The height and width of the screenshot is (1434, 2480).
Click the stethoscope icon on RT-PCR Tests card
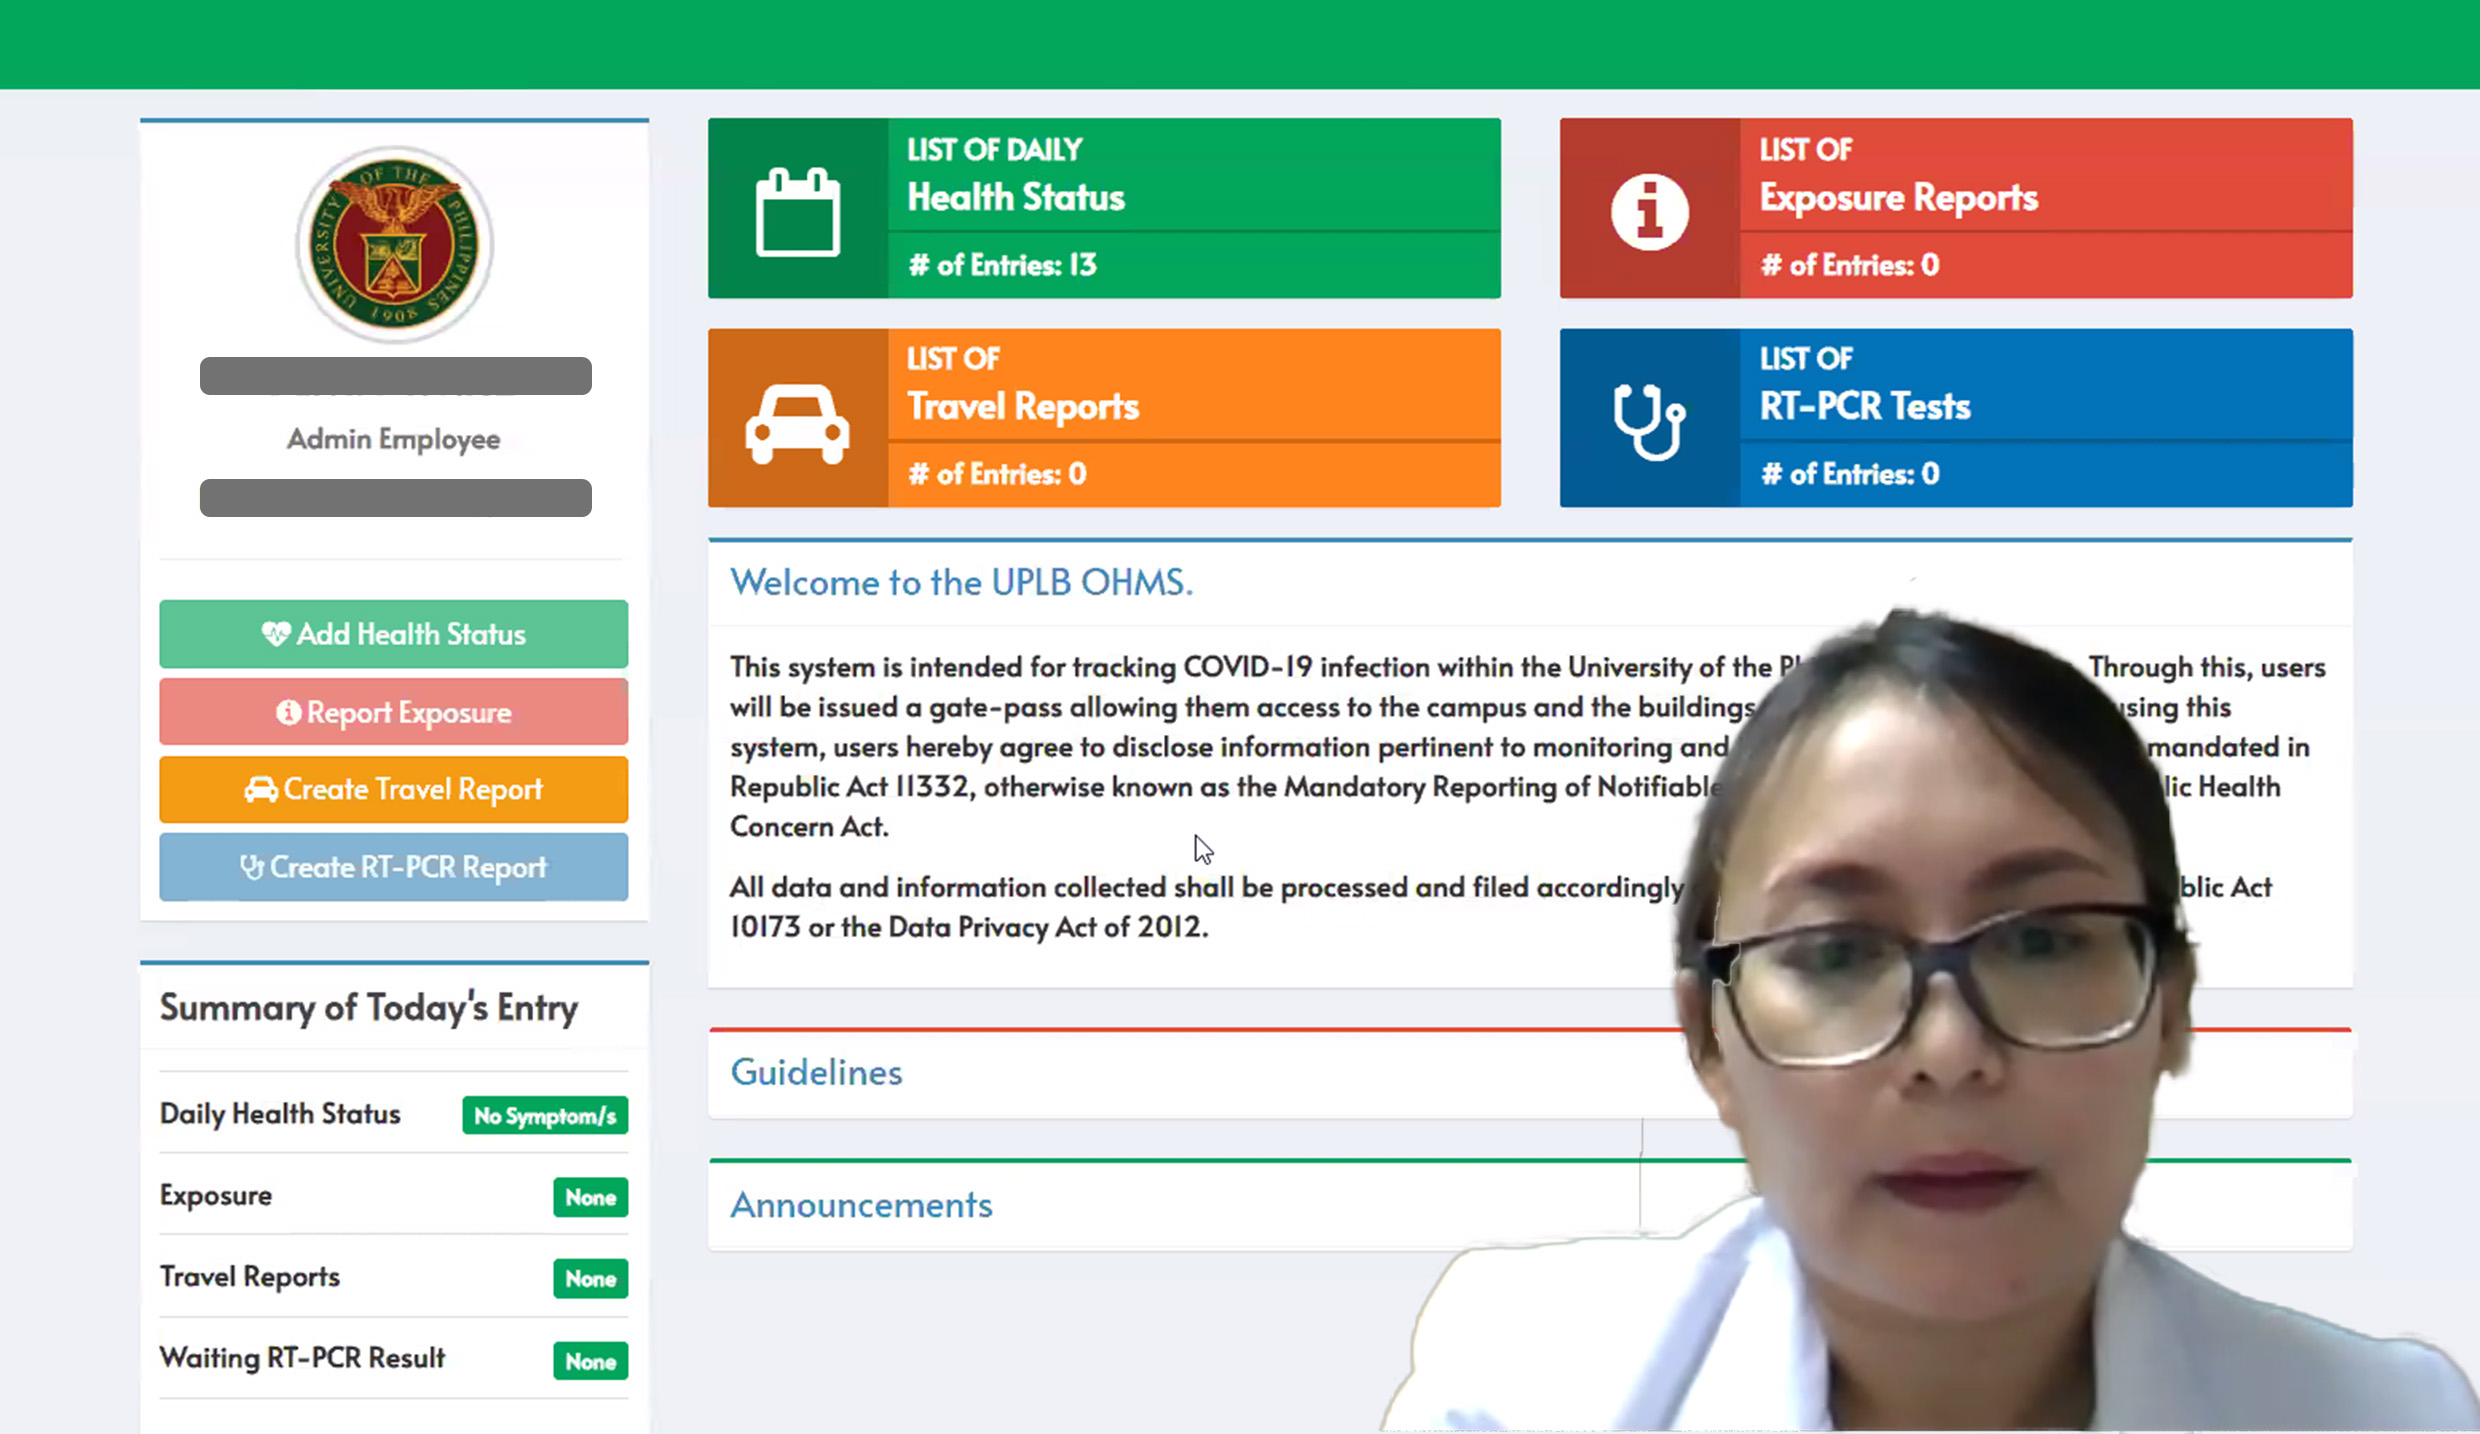point(1649,422)
